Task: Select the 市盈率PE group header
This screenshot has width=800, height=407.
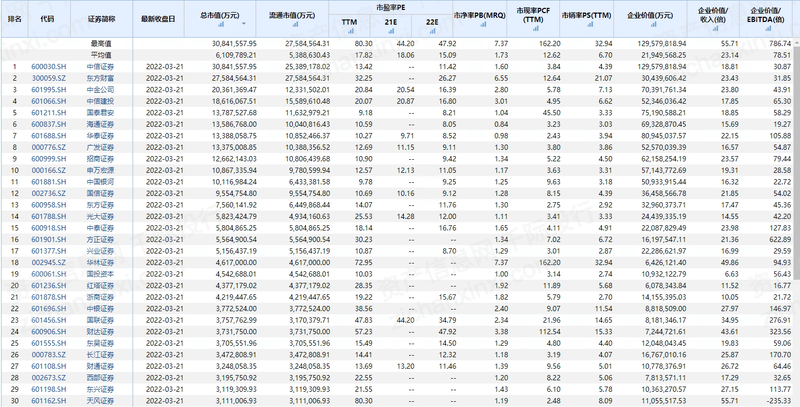Action: click(x=390, y=7)
